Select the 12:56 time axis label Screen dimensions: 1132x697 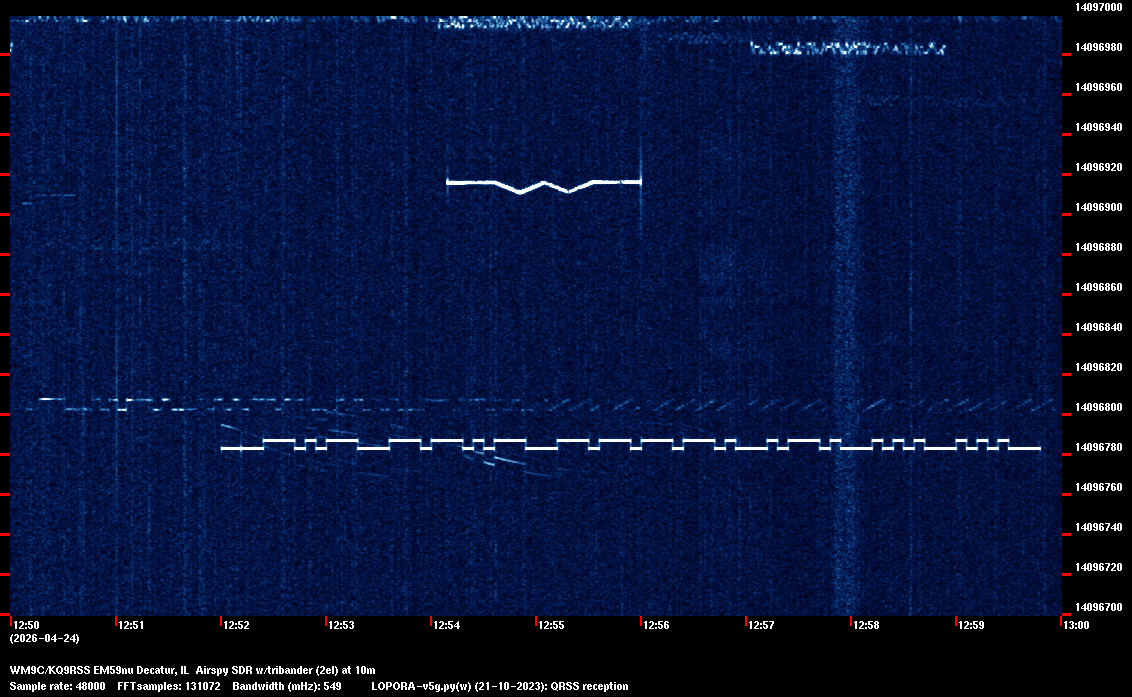[656, 625]
